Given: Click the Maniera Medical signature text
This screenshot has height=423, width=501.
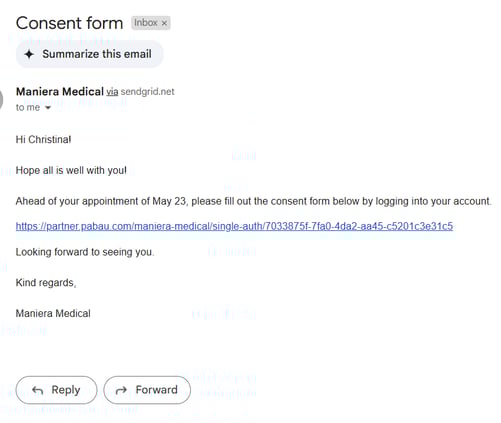Looking at the screenshot, I should click(53, 313).
